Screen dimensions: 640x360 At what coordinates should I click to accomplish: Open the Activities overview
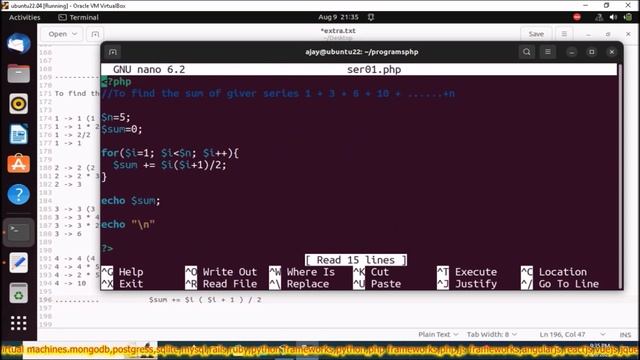pos(24,17)
